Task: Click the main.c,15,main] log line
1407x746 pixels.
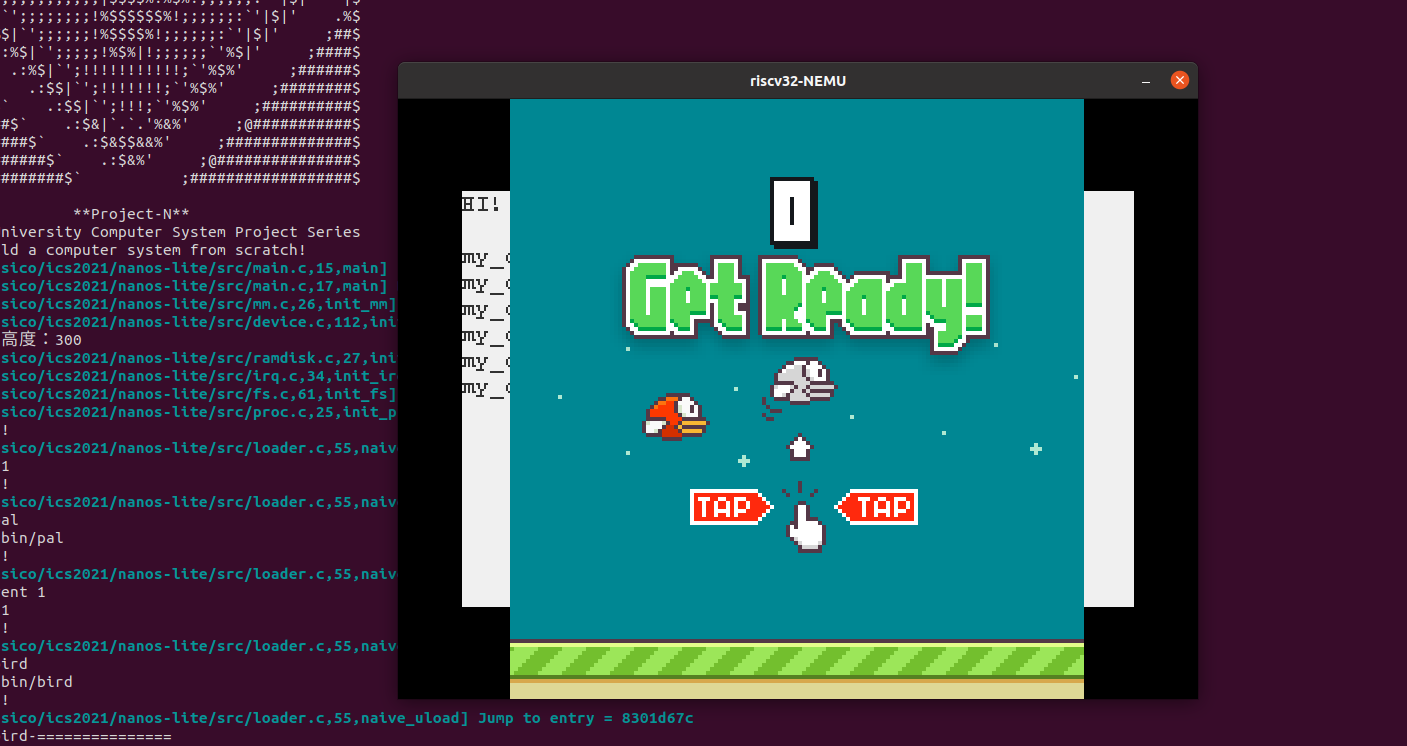Action: coord(194,268)
